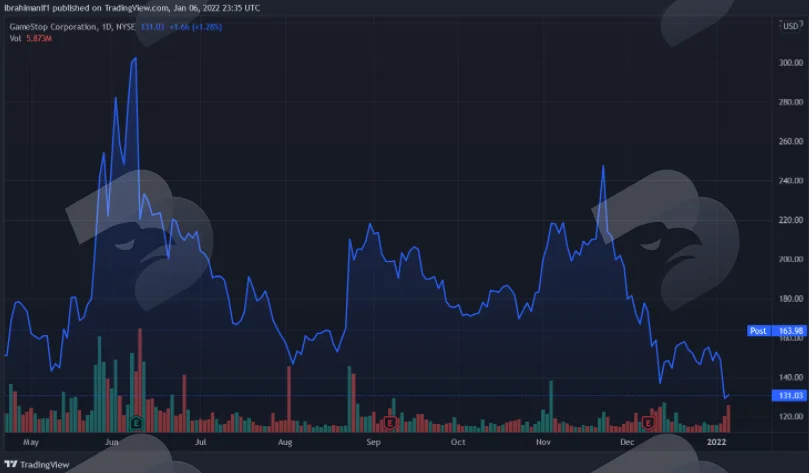The height and width of the screenshot is (473, 809).
Task: Click the Nov label on time axis
Action: 543,442
